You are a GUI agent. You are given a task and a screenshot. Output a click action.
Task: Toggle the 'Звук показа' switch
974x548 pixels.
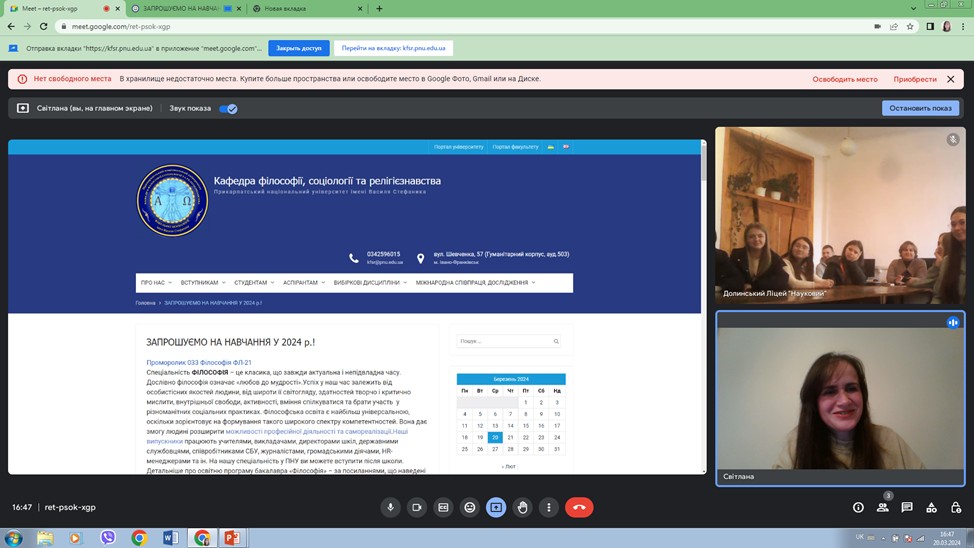point(228,108)
